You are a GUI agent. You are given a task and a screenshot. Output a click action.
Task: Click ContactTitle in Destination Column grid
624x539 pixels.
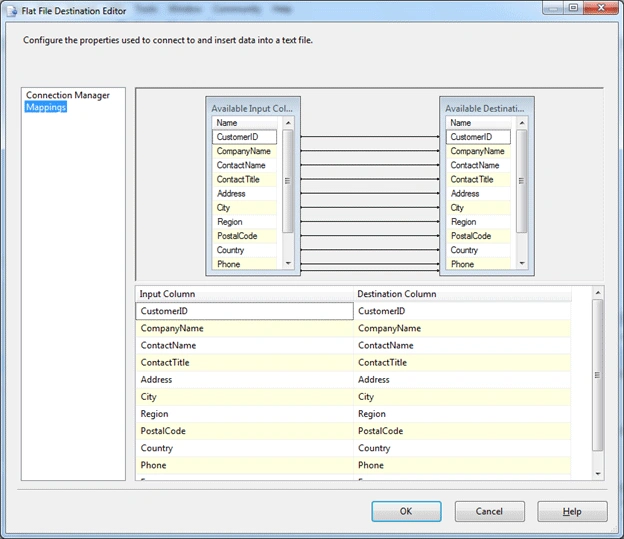point(462,362)
